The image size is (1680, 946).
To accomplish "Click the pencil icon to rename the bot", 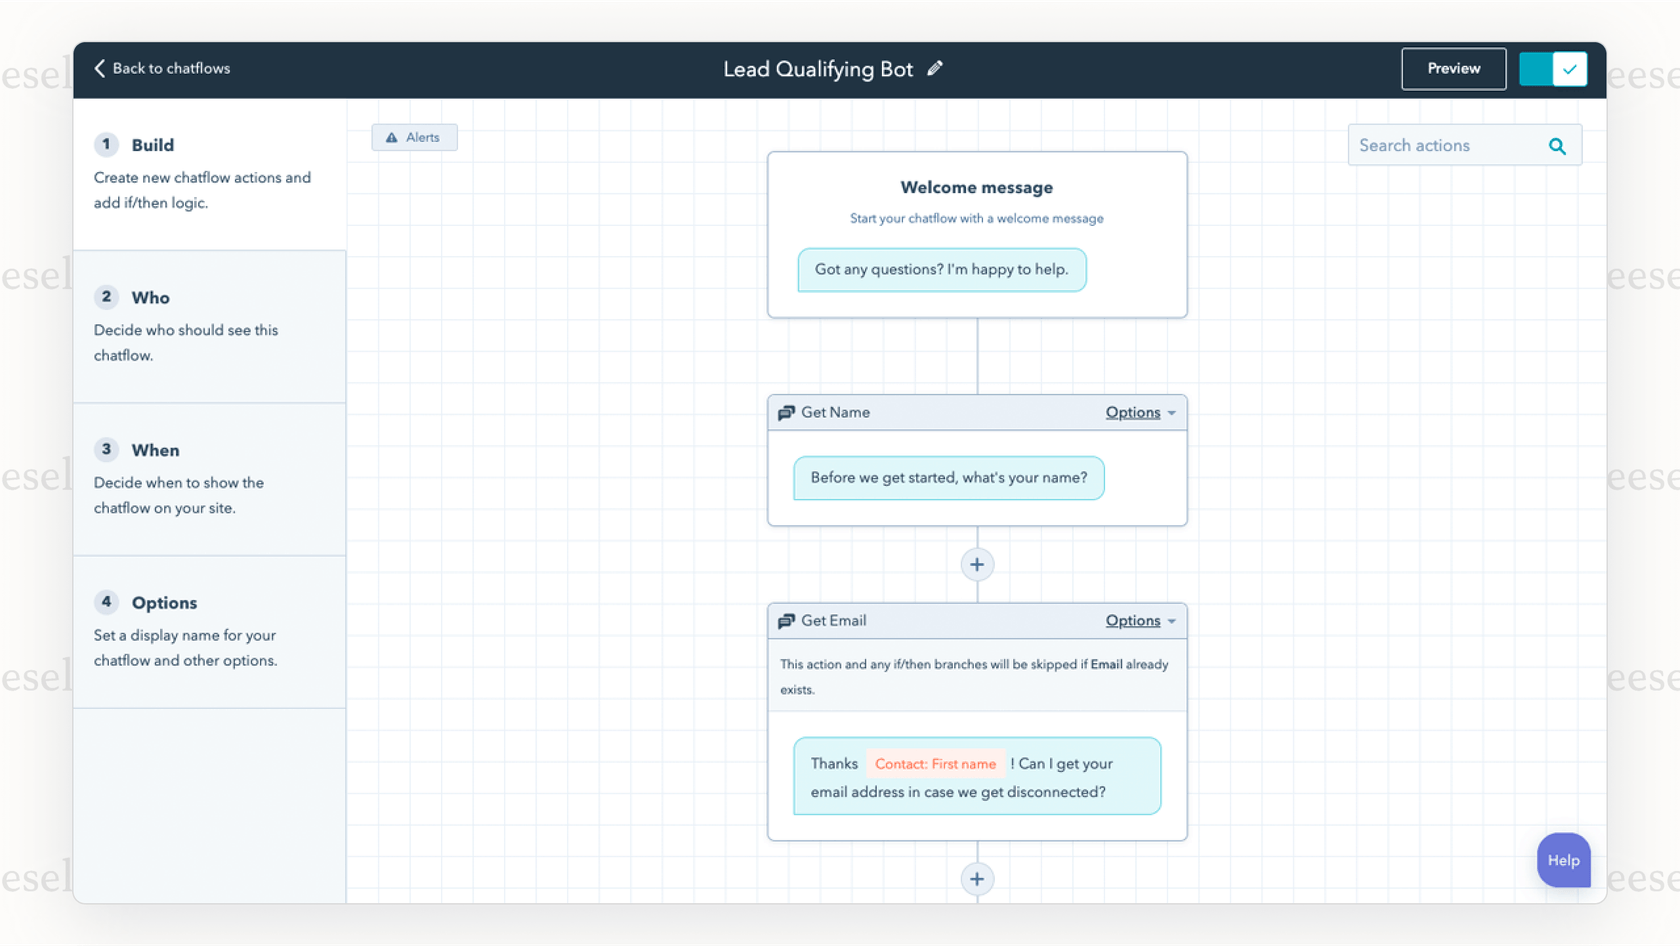I will (x=936, y=68).
